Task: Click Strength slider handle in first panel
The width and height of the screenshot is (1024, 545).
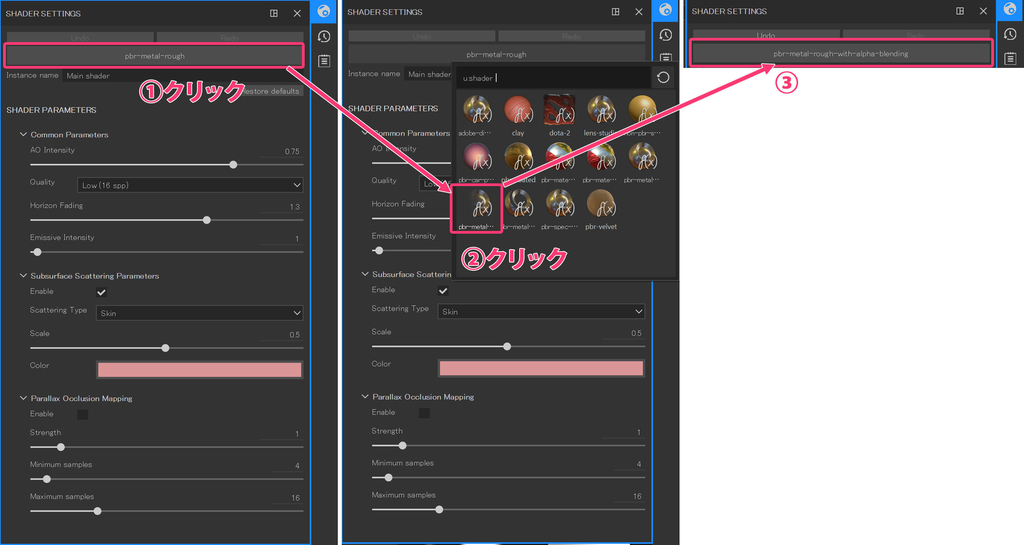Action: pos(61,448)
